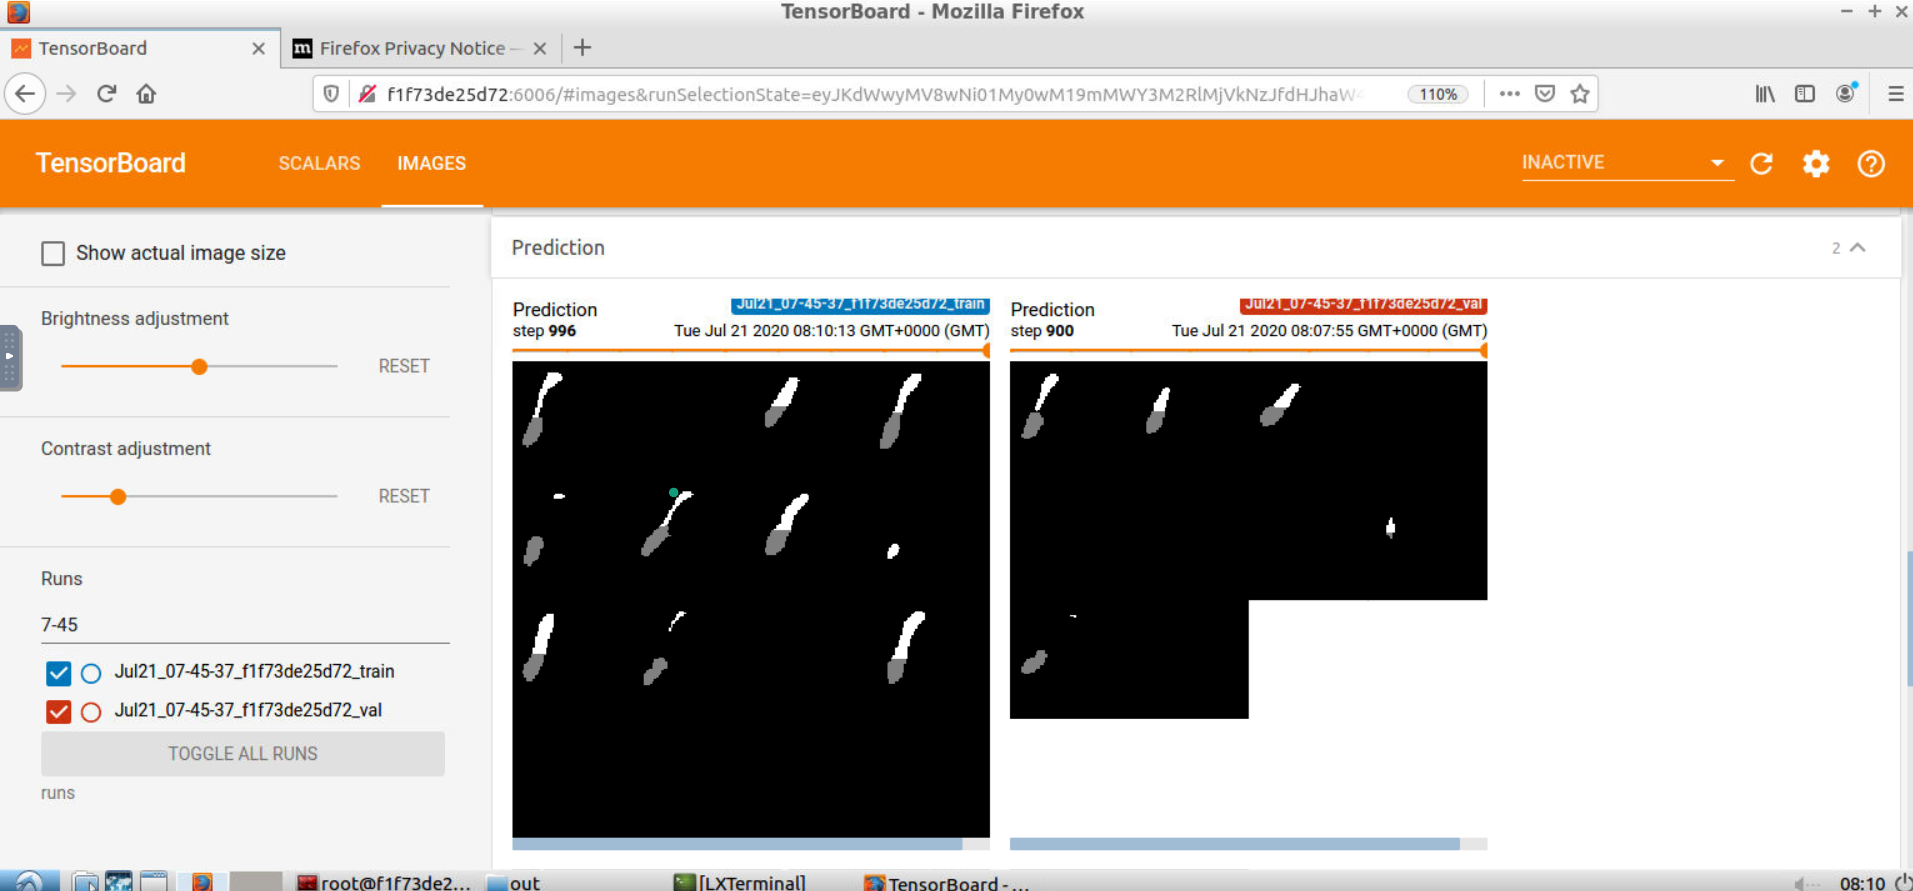Click the step 900 label
The image size is (1913, 891).
pos(1042,331)
